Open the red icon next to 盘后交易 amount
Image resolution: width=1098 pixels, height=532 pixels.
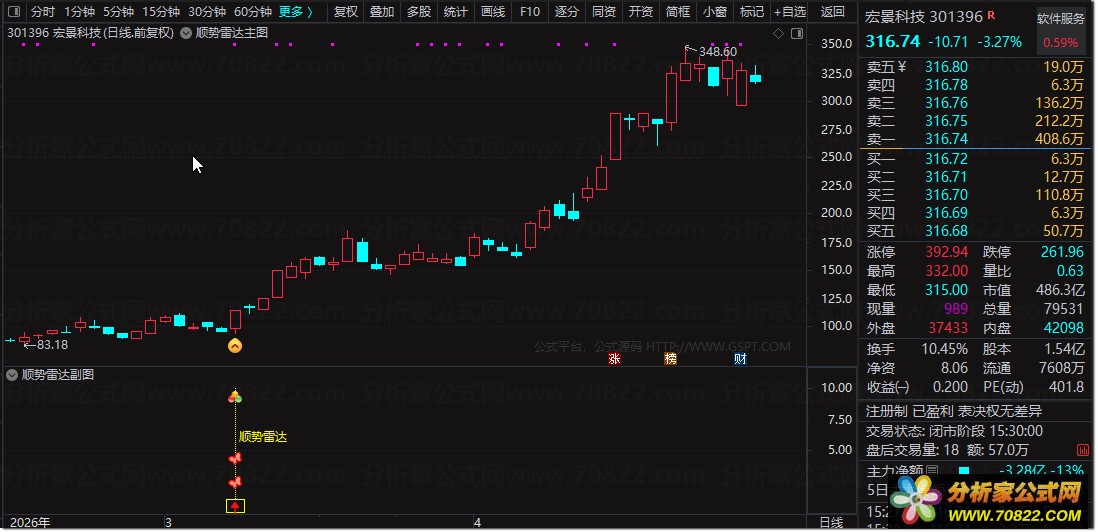tap(1083, 449)
